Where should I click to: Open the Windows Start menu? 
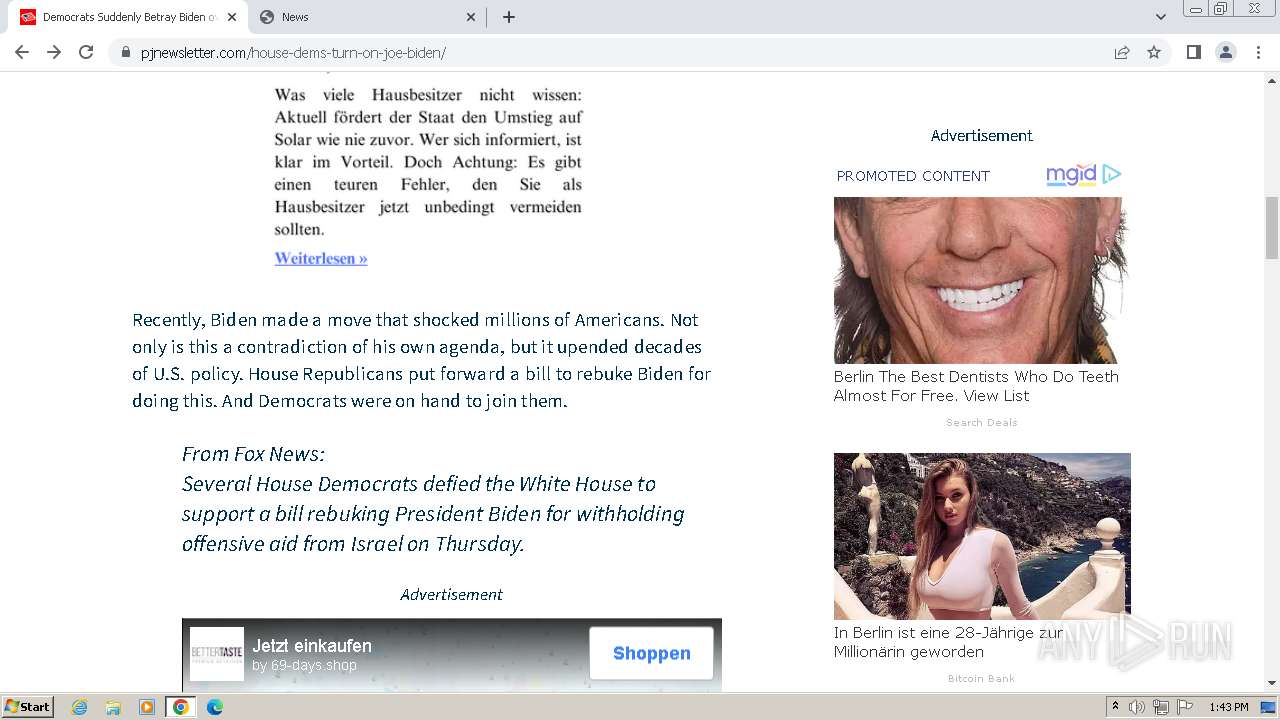point(28,707)
